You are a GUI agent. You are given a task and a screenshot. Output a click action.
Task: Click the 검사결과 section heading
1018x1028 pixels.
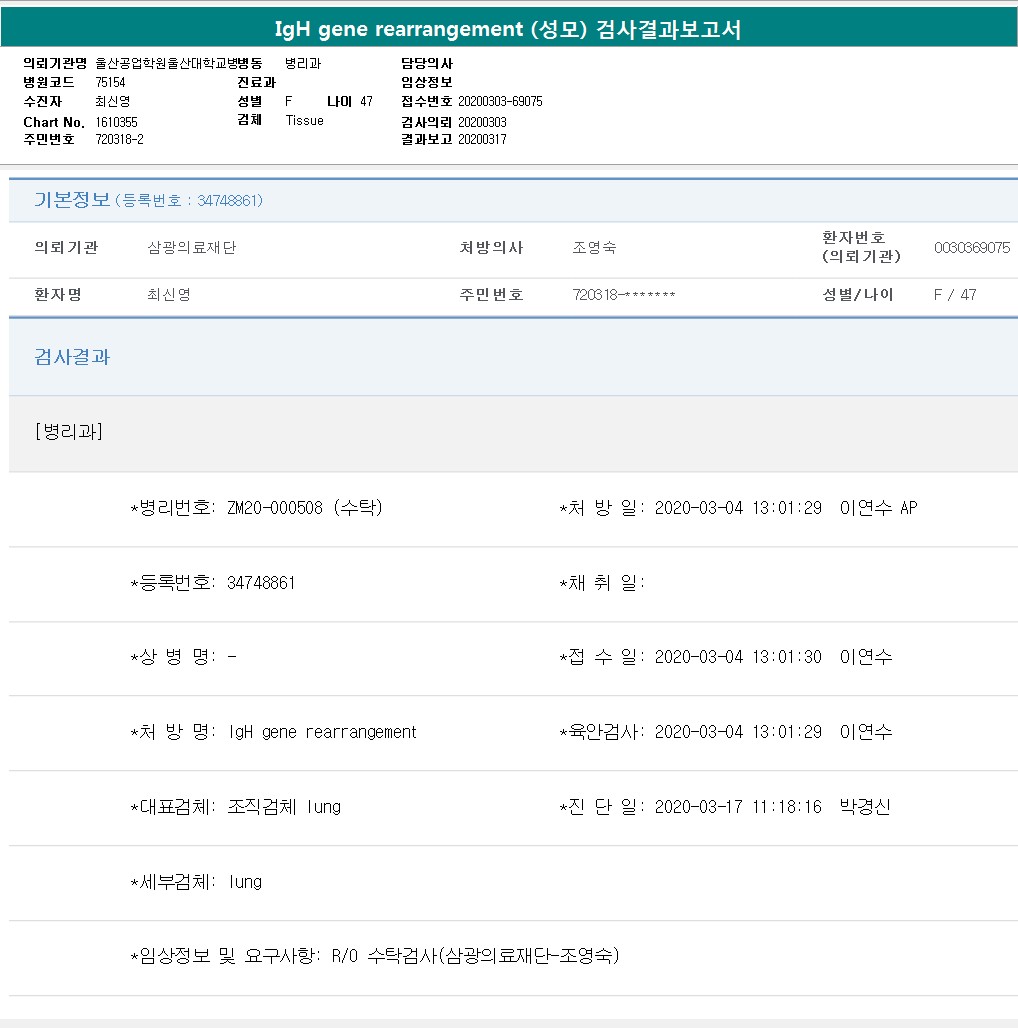click(x=72, y=357)
